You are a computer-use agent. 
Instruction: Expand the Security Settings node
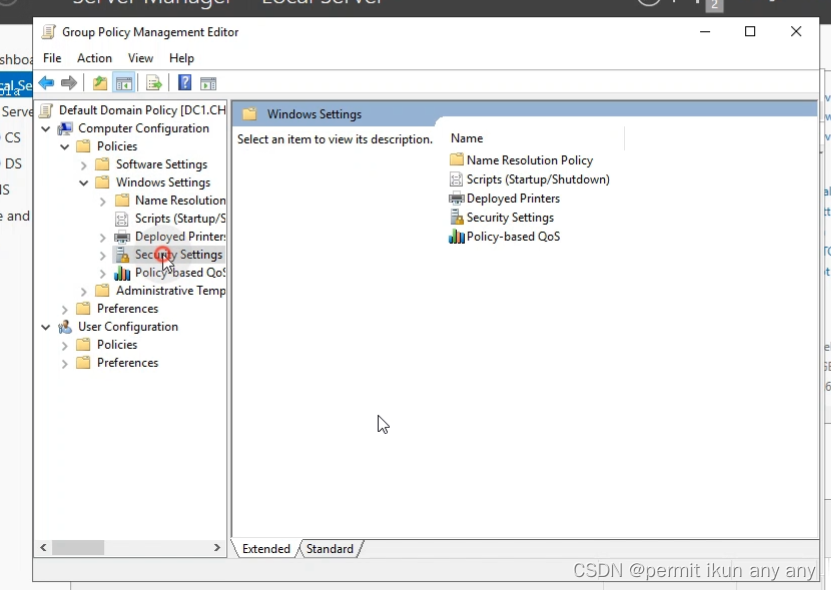point(103,255)
